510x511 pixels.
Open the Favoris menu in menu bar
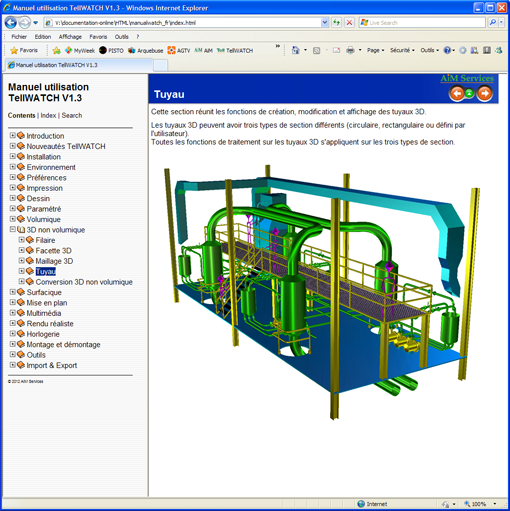[x=98, y=37]
